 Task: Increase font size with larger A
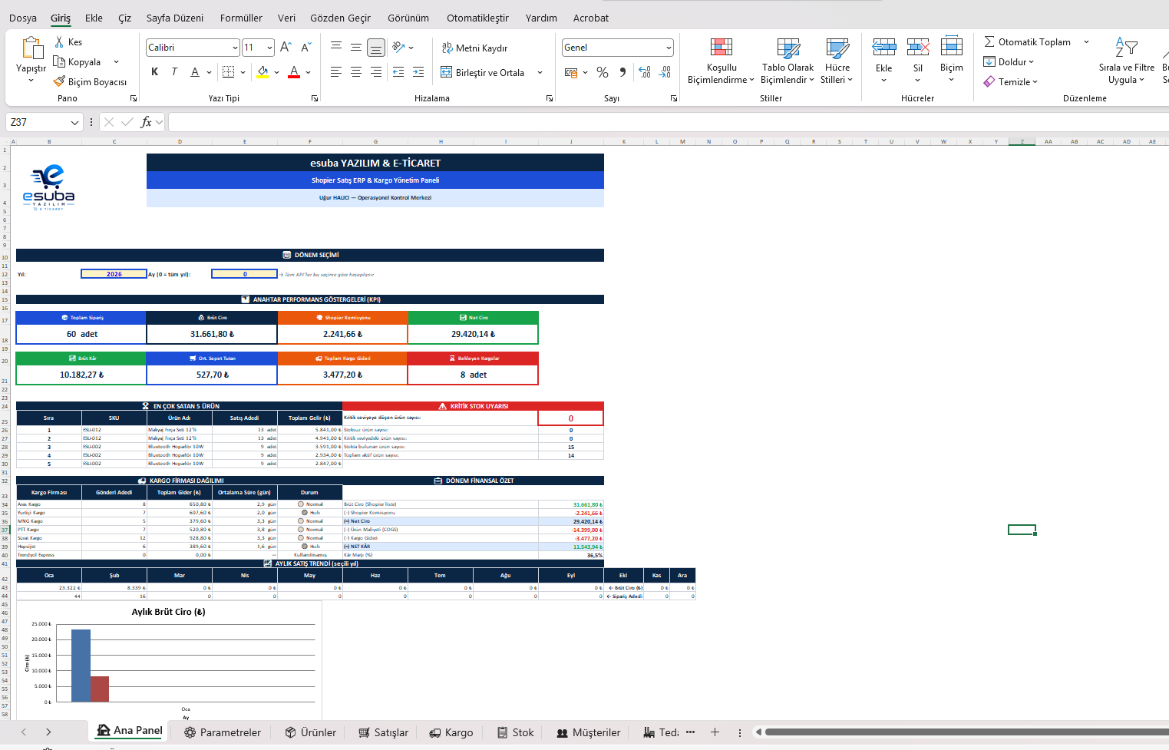(286, 48)
